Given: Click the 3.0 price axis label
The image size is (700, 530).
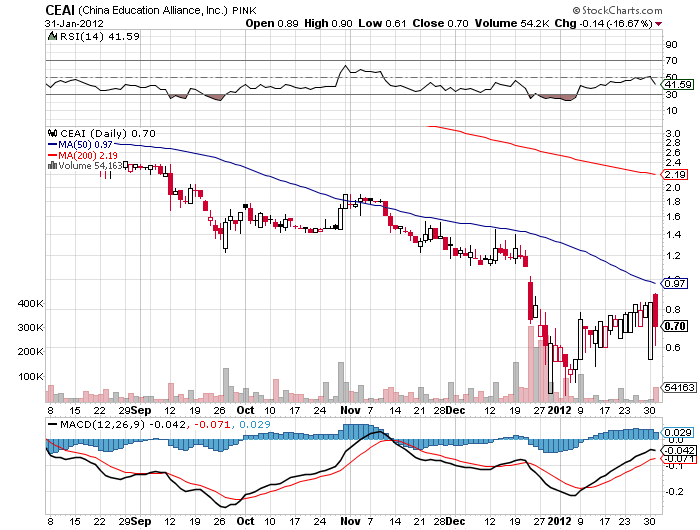Looking at the screenshot, I should 673,134.
